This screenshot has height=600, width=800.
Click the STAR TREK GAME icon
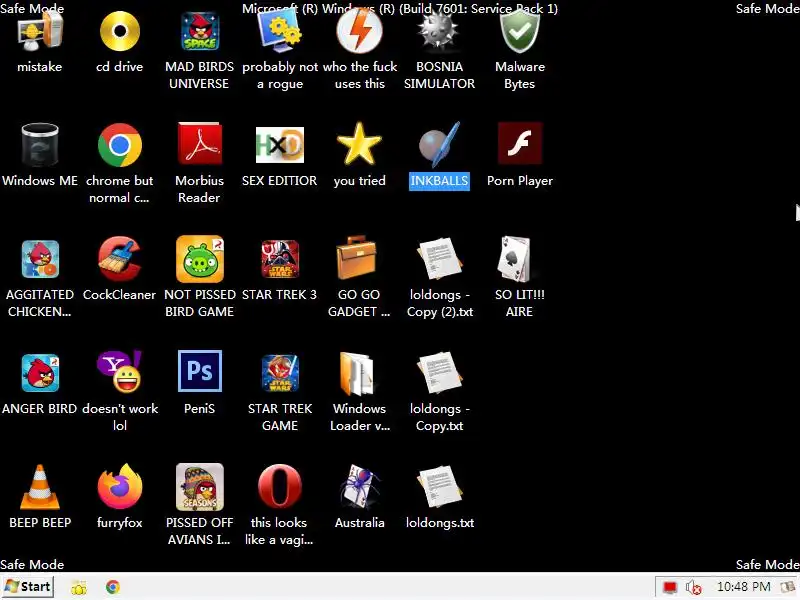[x=280, y=373]
